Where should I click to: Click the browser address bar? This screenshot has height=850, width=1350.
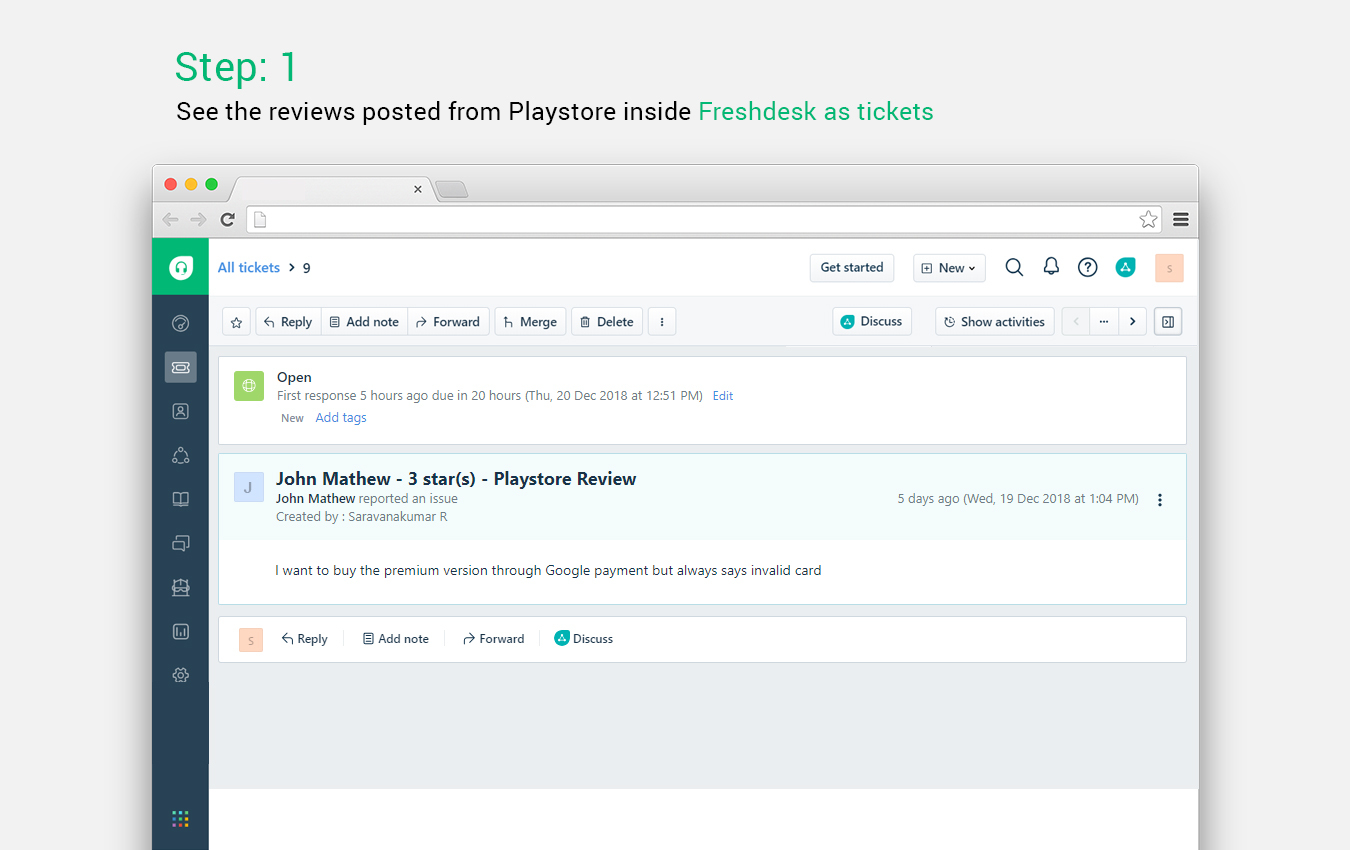pos(705,219)
